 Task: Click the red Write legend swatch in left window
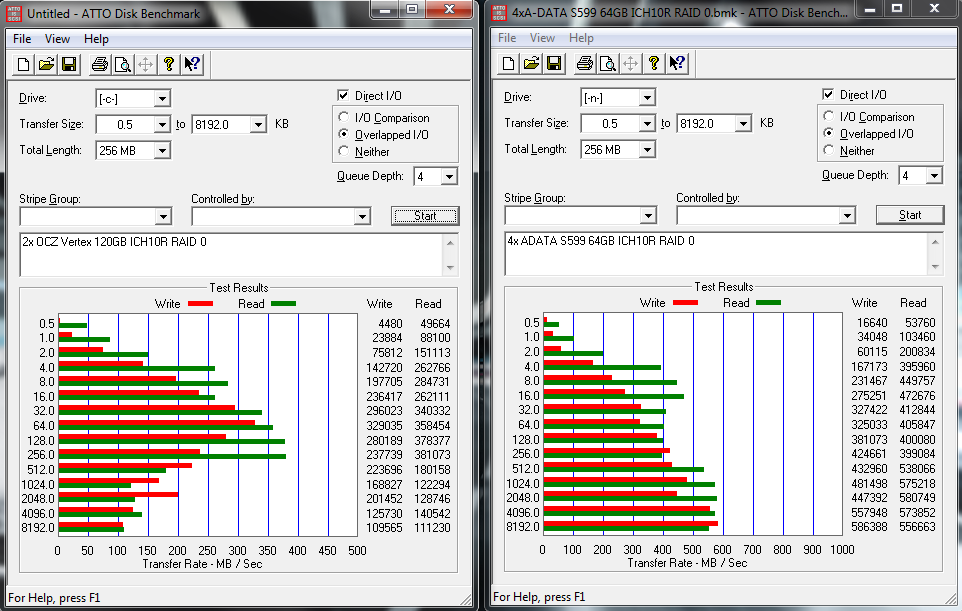(x=200, y=303)
